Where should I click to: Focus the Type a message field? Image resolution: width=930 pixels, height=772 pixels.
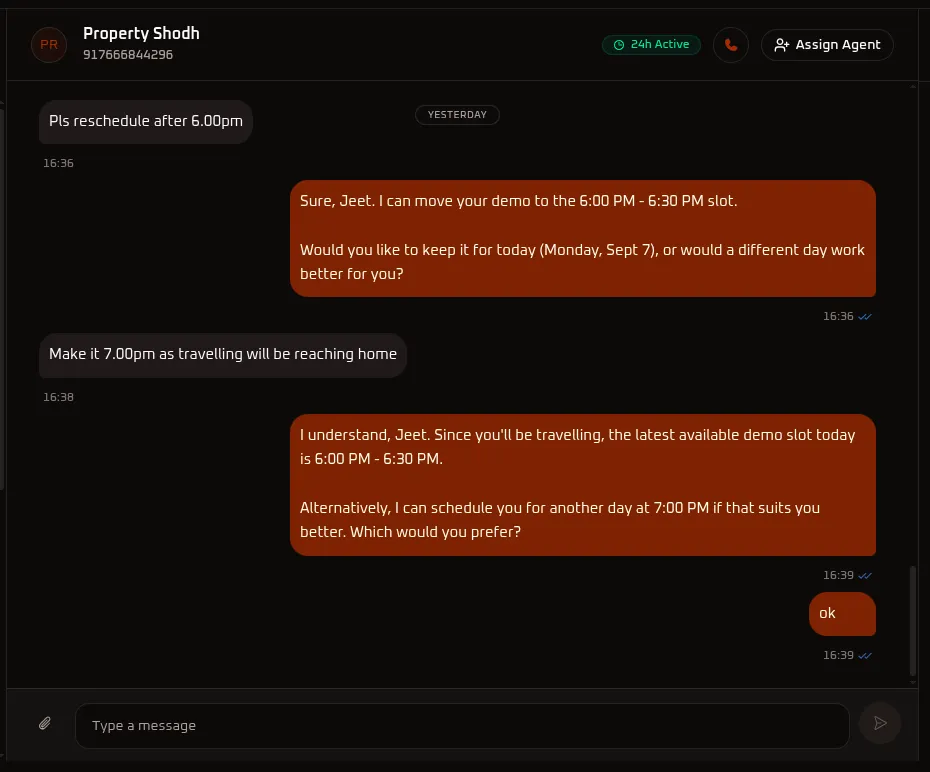[x=462, y=726]
